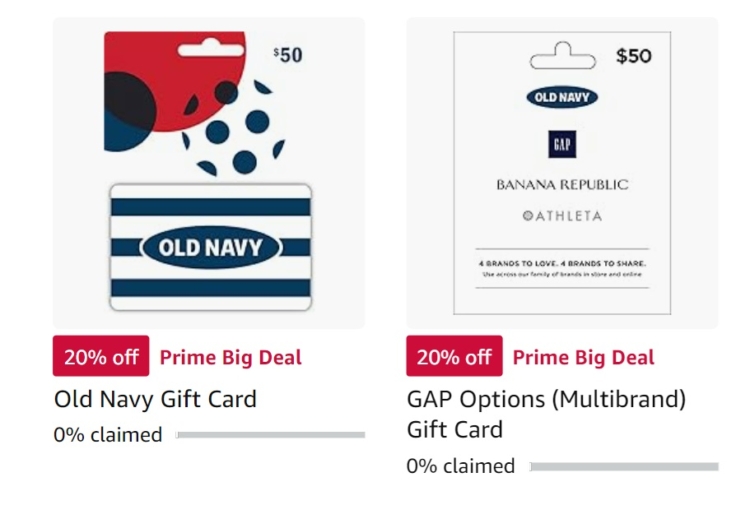Click the 4 Brands to Love tagline
The width and height of the screenshot is (750, 505).
562,263
